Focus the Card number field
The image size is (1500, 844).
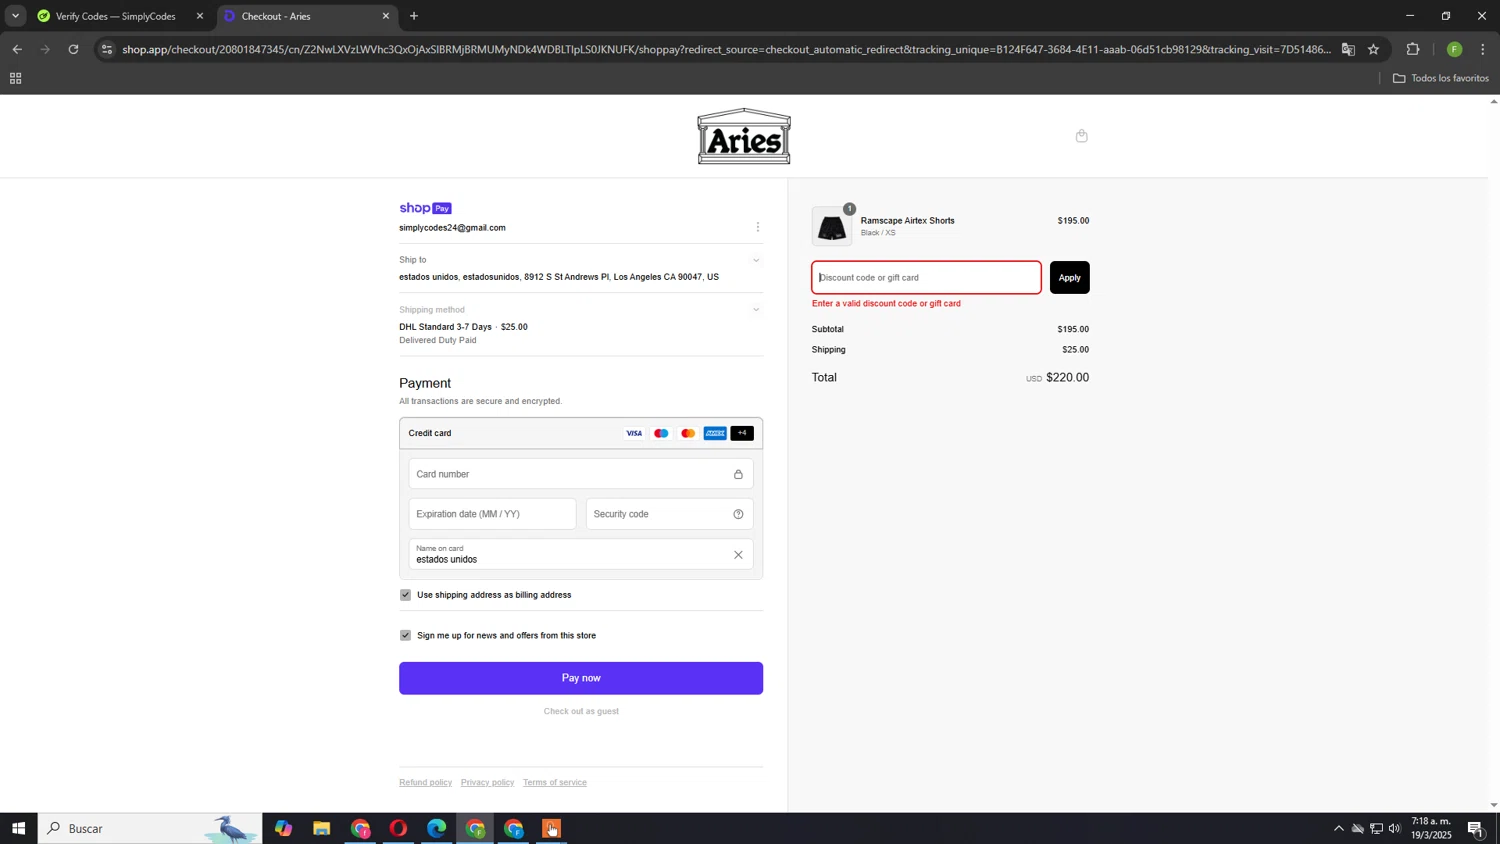(x=581, y=474)
